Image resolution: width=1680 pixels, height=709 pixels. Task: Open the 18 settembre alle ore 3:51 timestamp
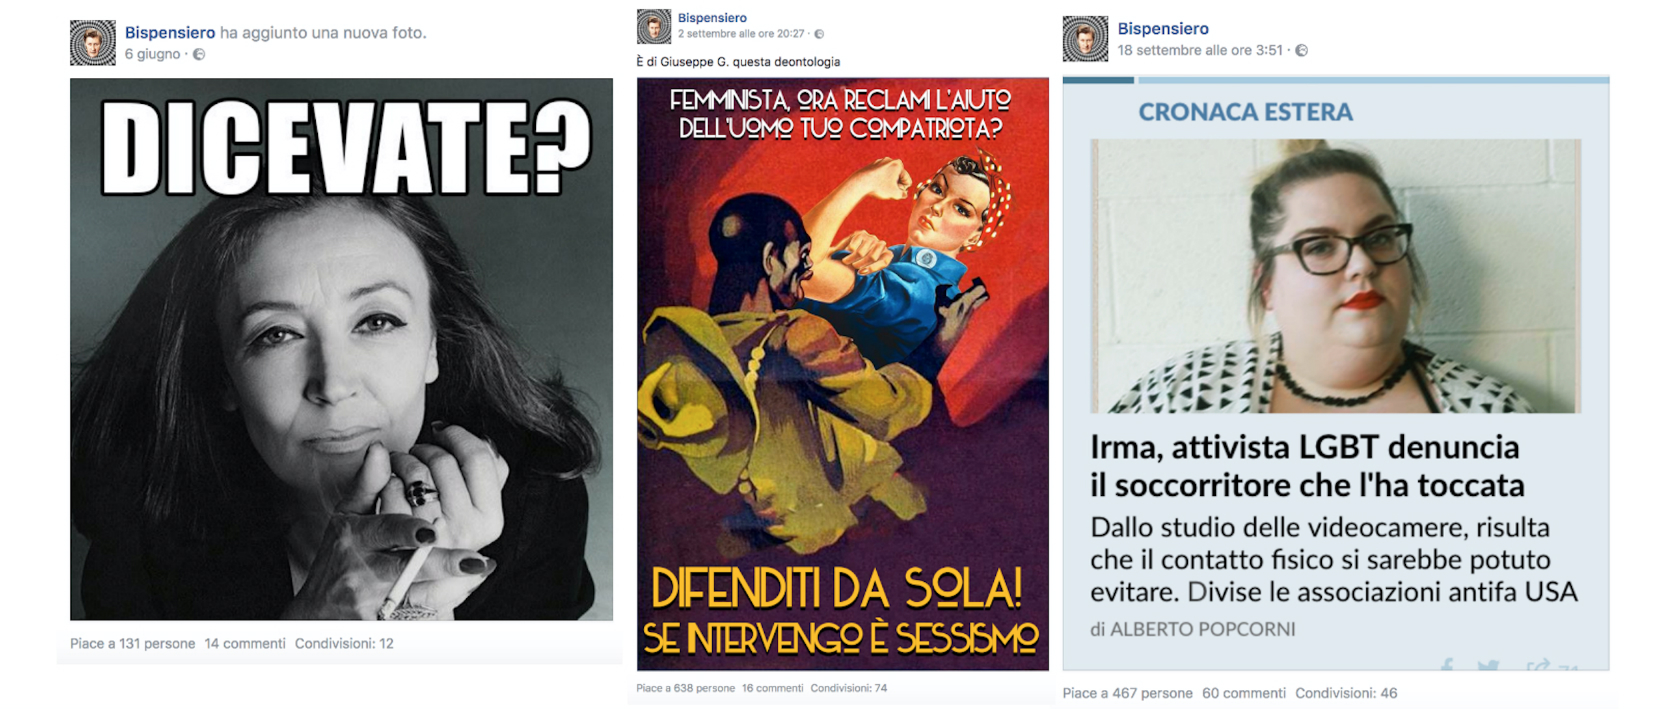point(1200,50)
